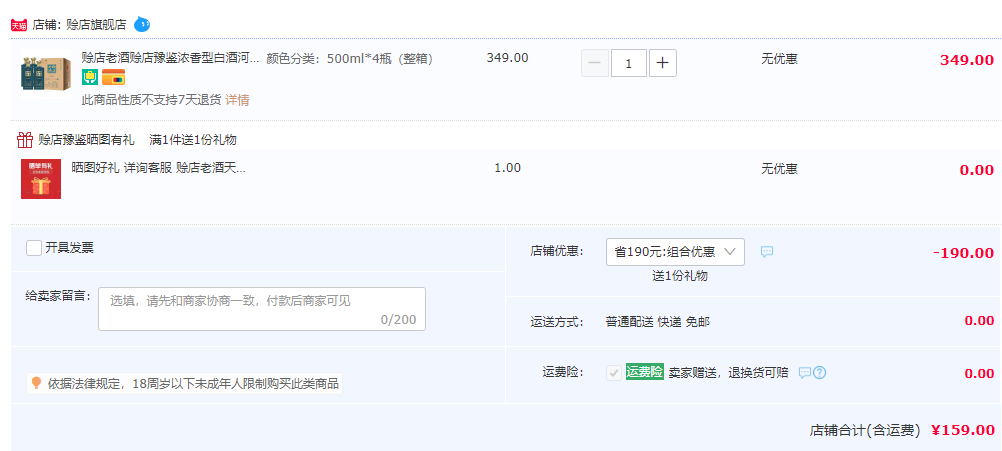Click the orange lightbulb legal notice icon
Image resolution: width=1002 pixels, height=451 pixels.
point(36,383)
